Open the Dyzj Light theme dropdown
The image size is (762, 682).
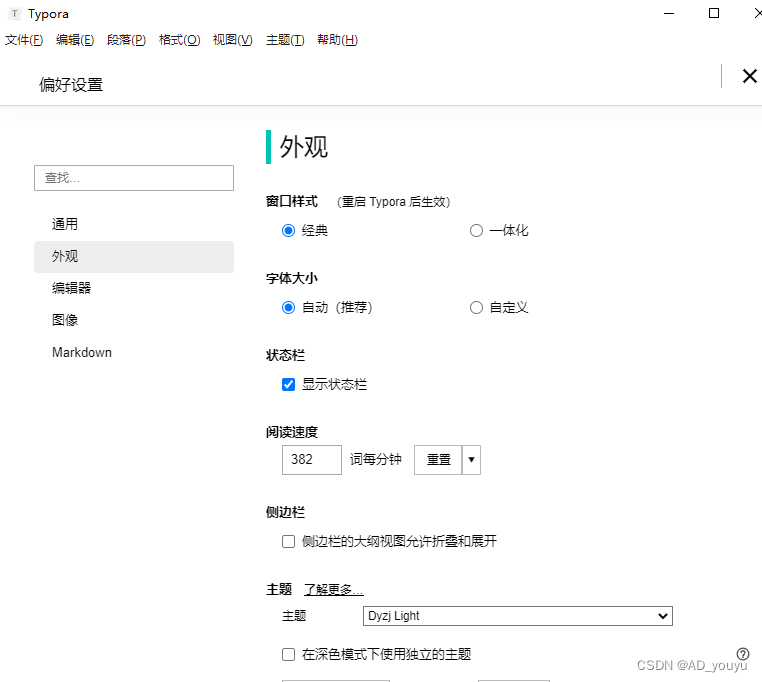click(518, 616)
